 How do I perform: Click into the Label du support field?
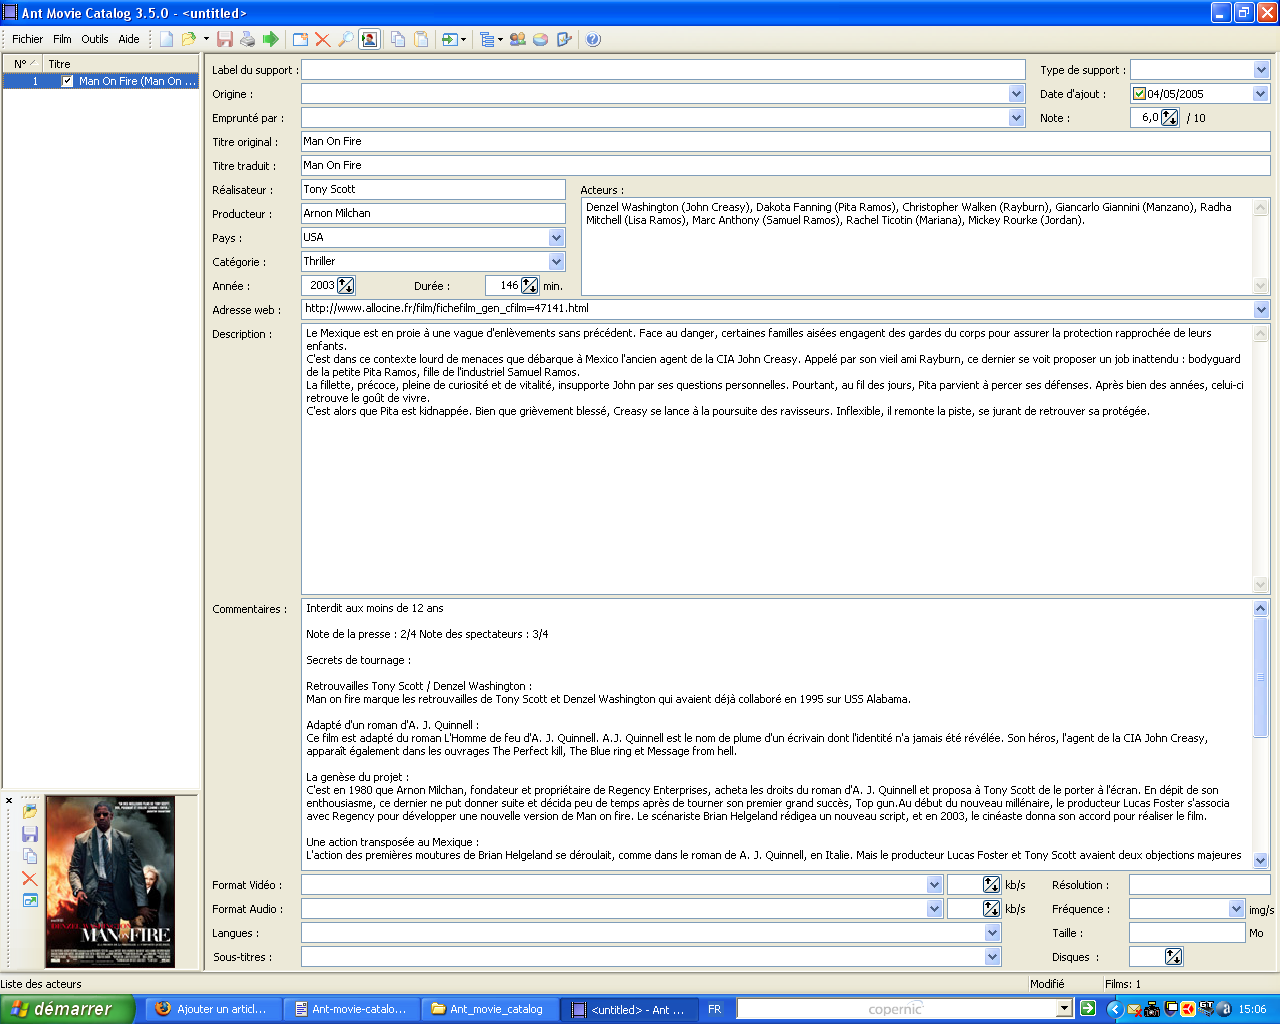tap(663, 70)
